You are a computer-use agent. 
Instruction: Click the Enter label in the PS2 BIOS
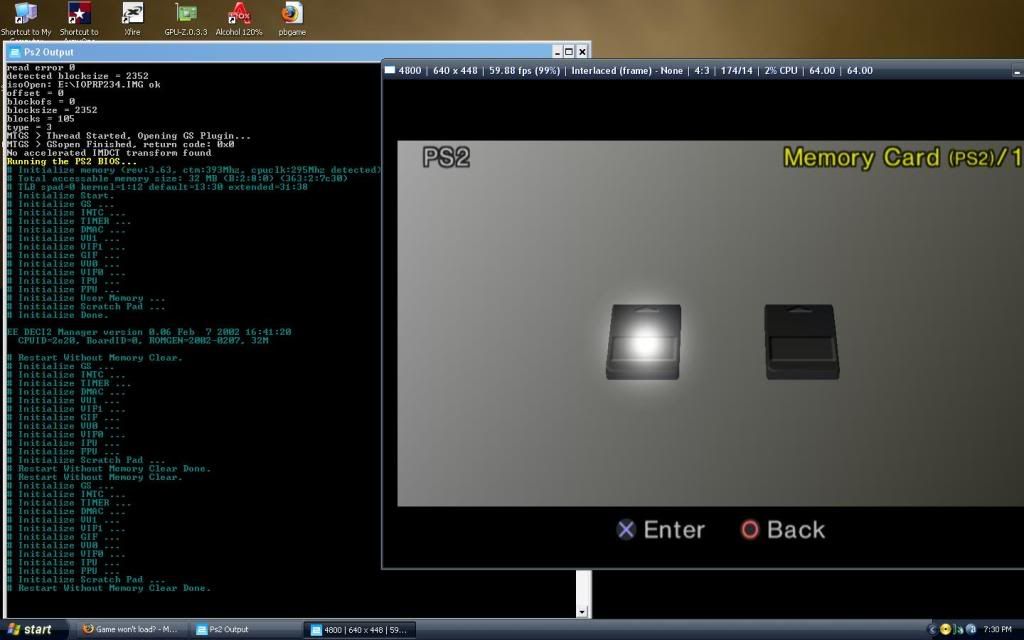(674, 530)
